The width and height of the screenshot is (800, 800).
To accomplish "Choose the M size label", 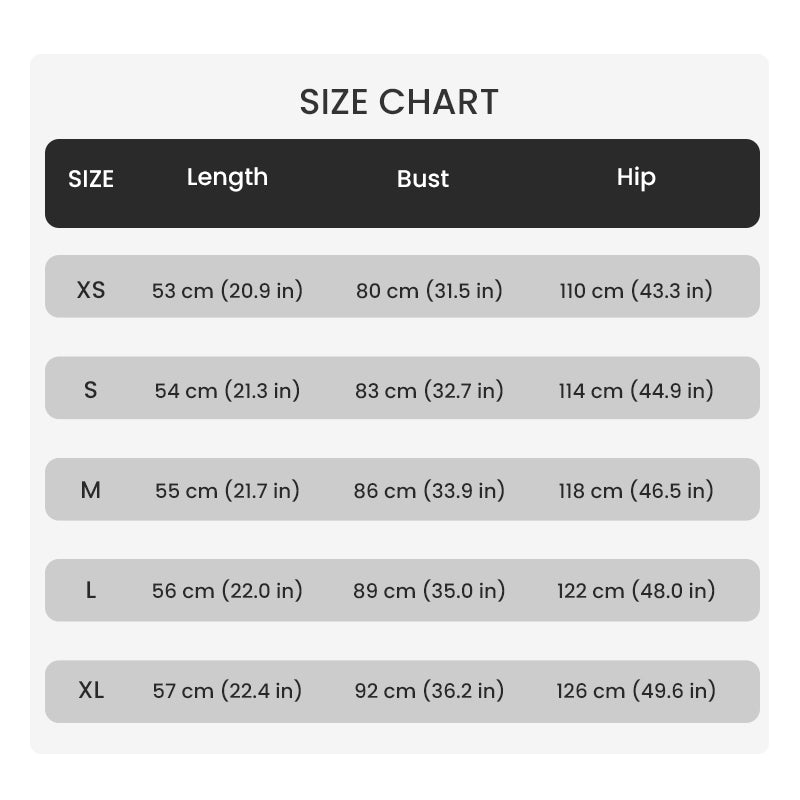I will (x=91, y=490).
